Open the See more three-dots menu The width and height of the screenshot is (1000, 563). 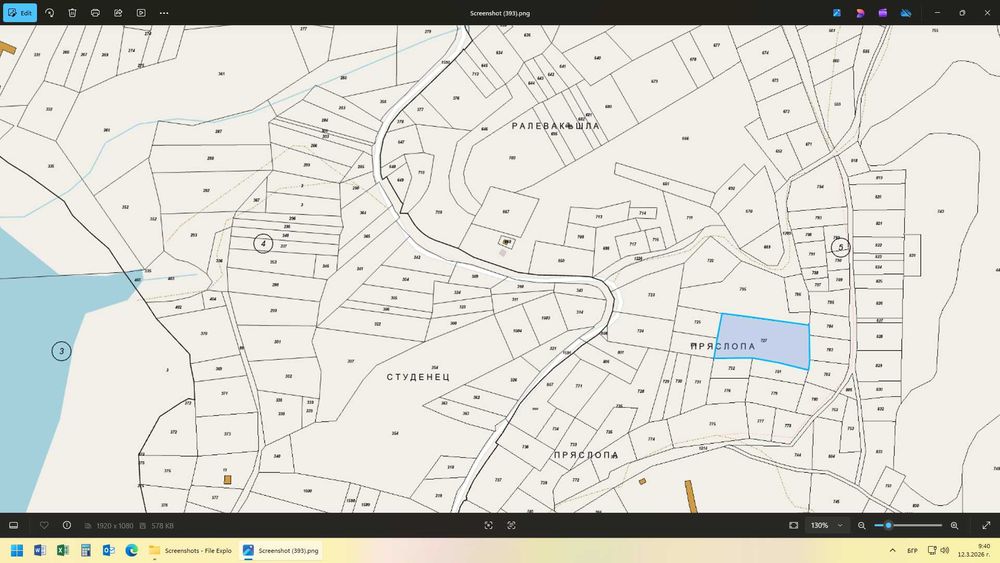[164, 13]
